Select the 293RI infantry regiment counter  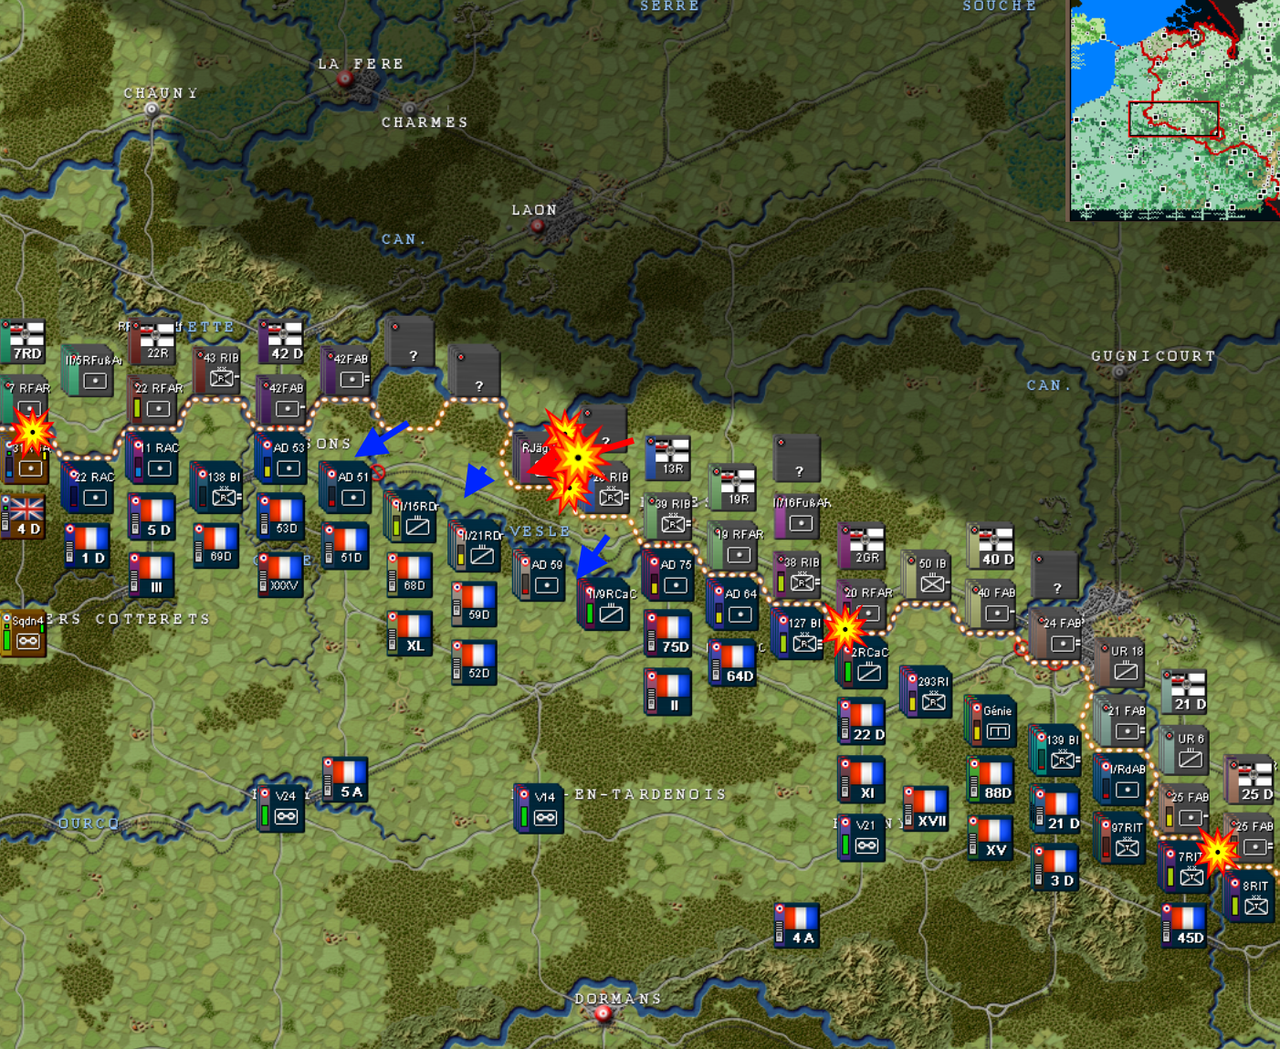(x=927, y=693)
